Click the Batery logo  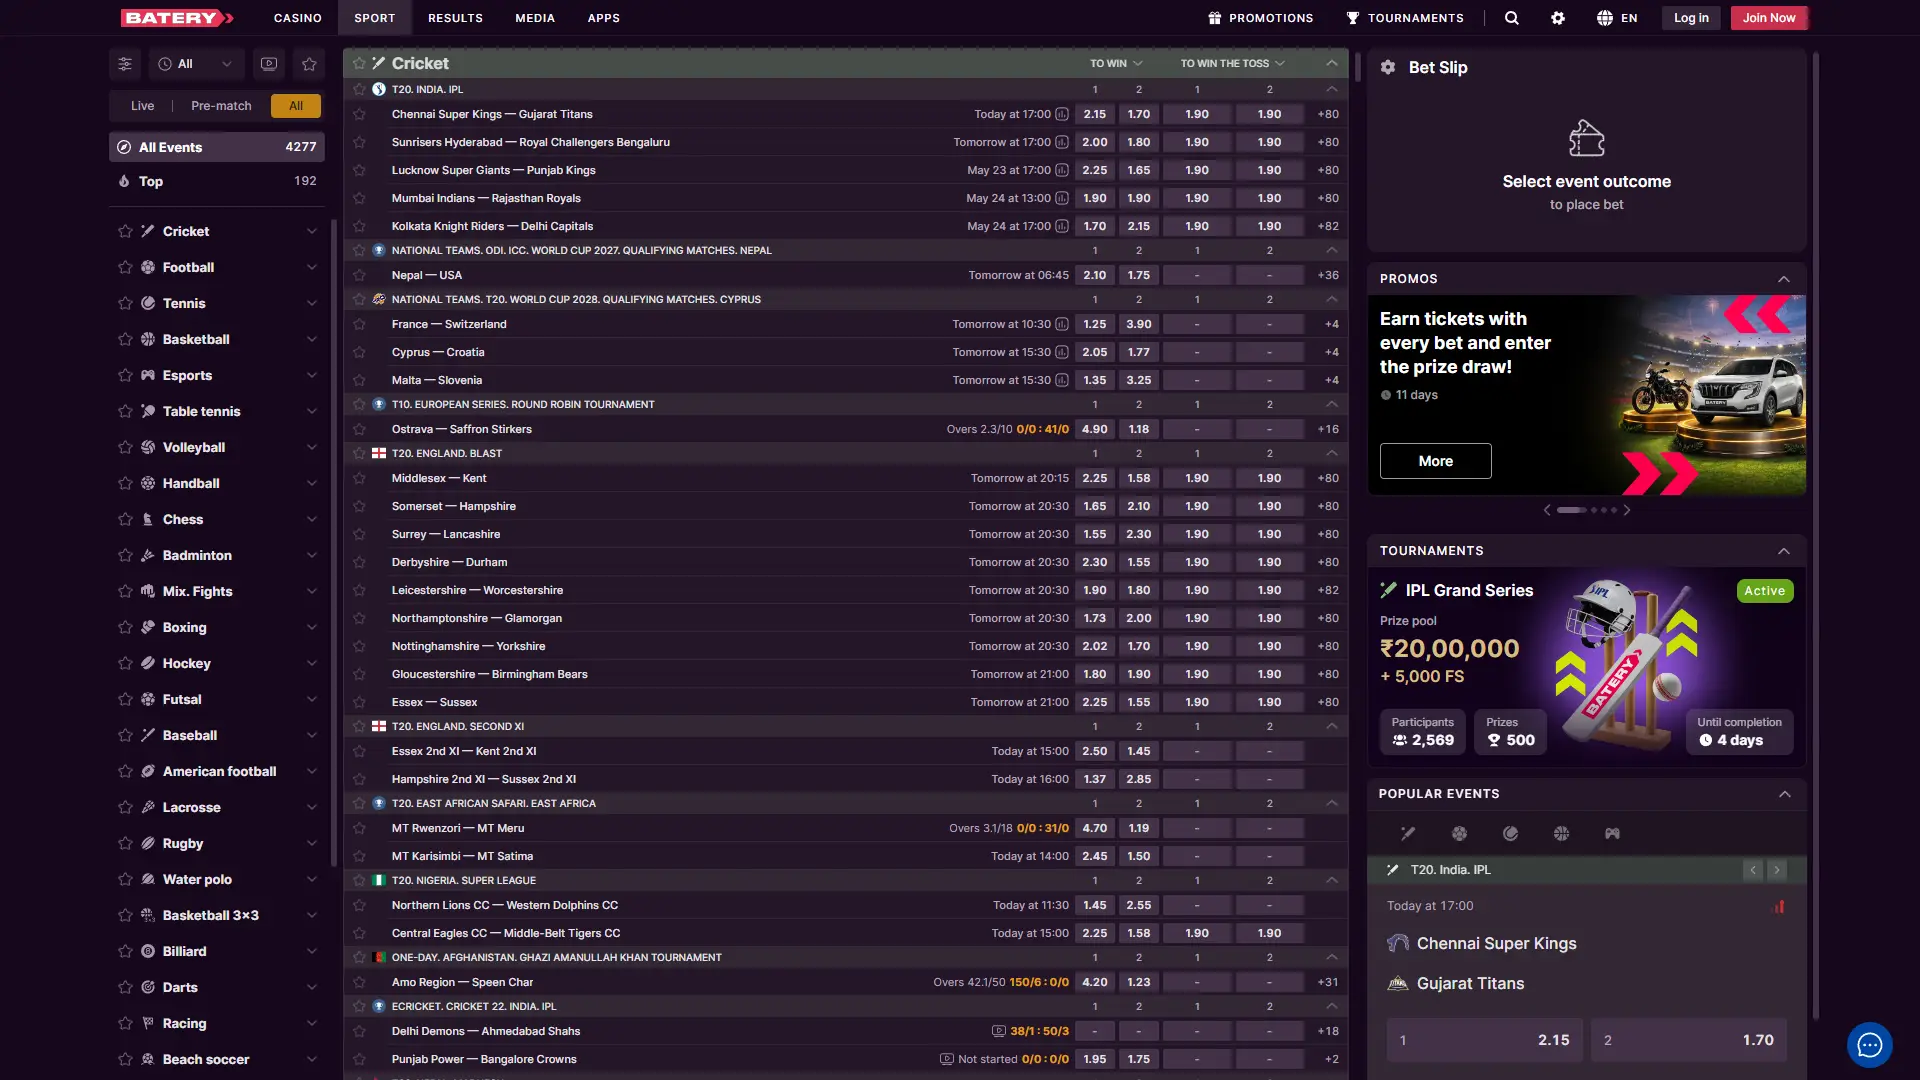177,18
